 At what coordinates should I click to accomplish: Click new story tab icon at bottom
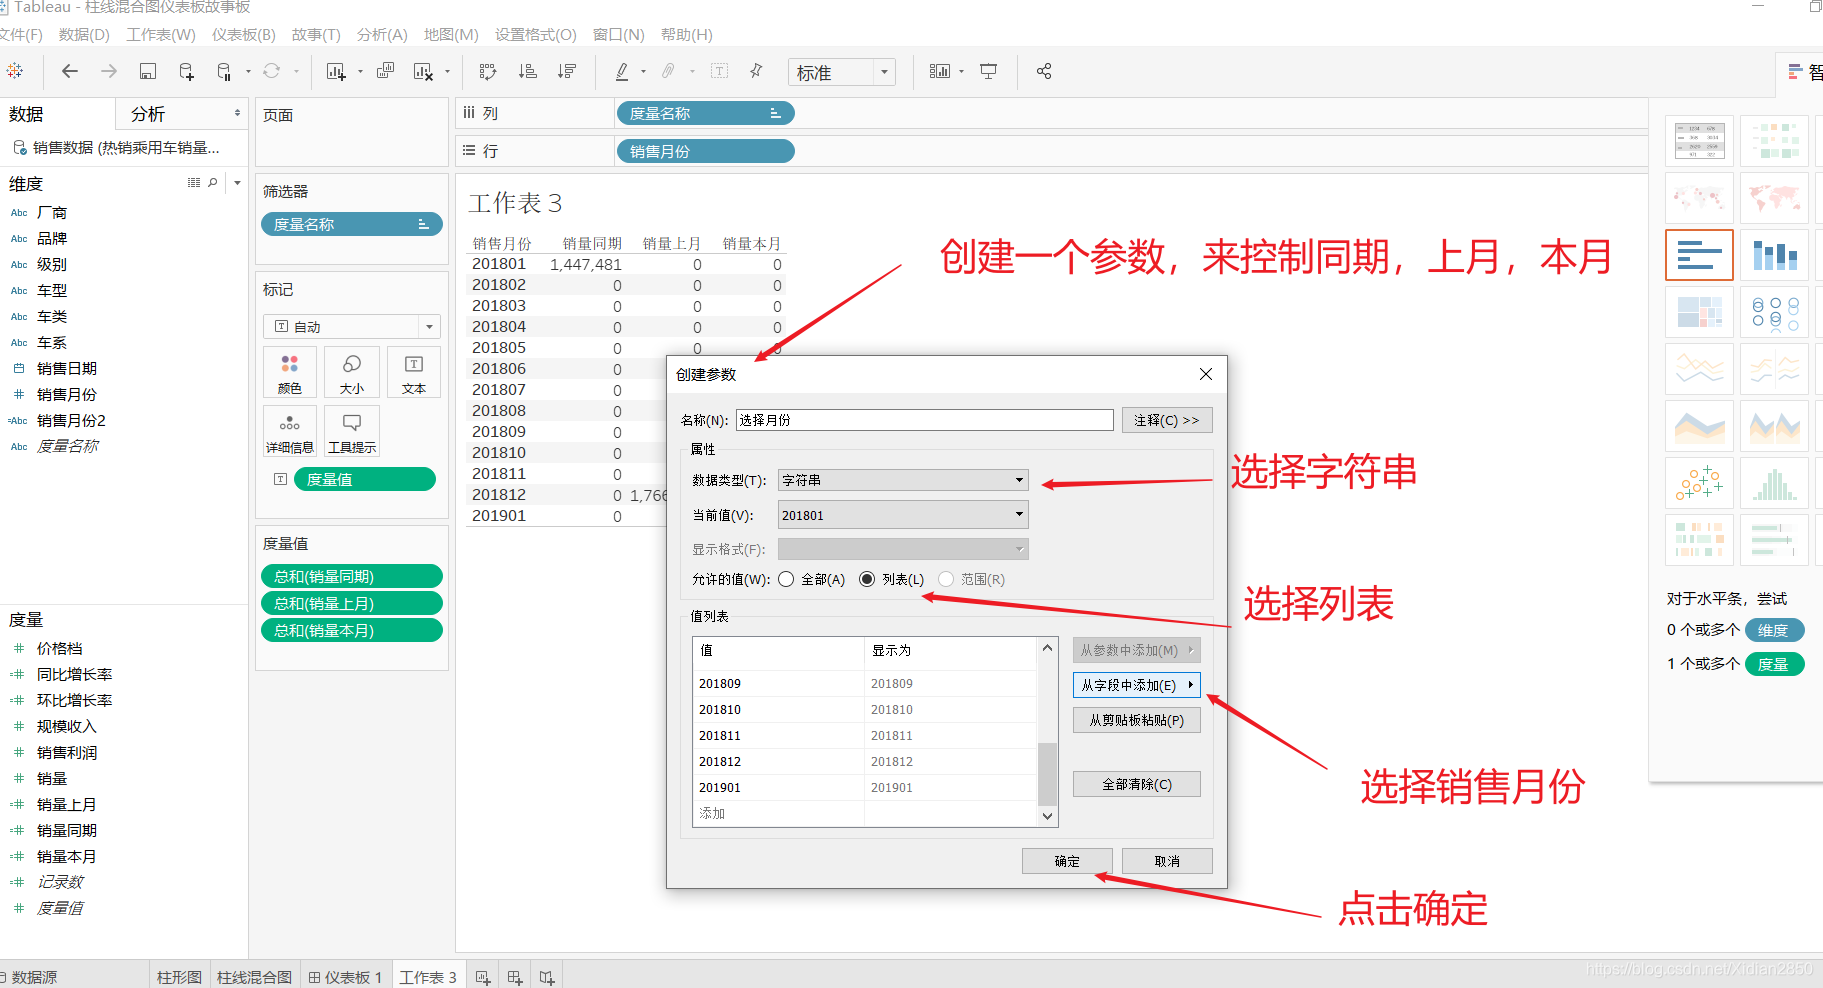coord(547,977)
